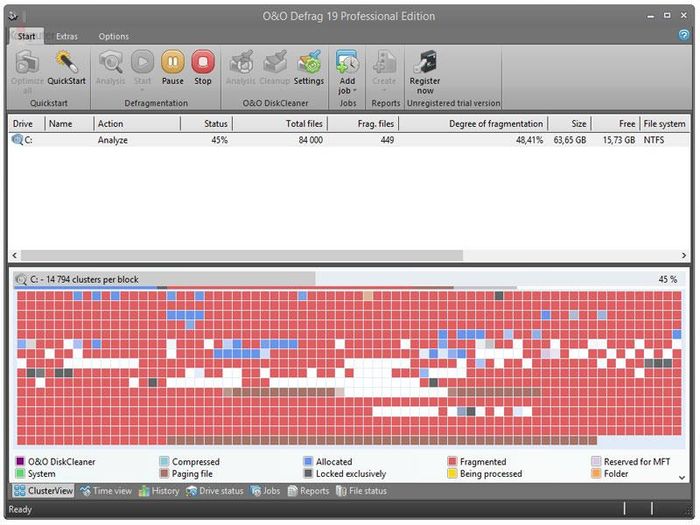
Task: Click the Being processed yellow swatch
Action: (452, 473)
